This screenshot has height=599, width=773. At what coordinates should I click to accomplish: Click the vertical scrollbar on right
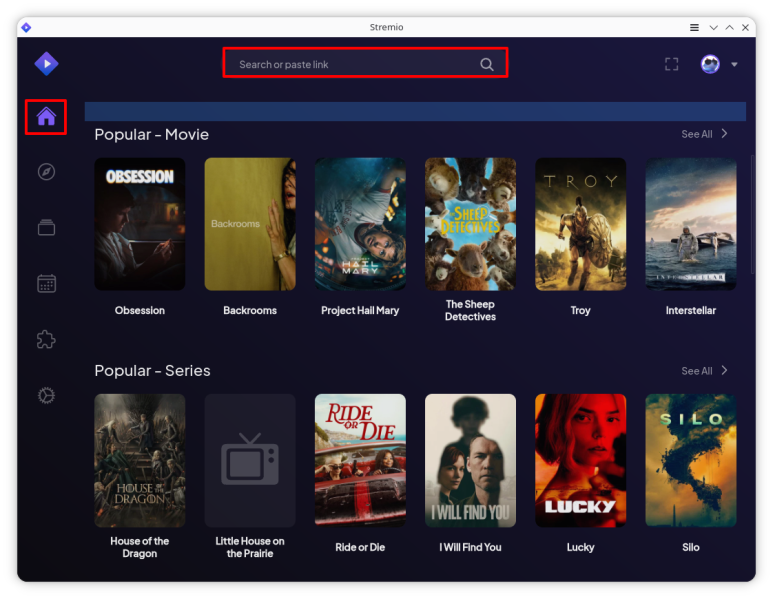(752, 214)
